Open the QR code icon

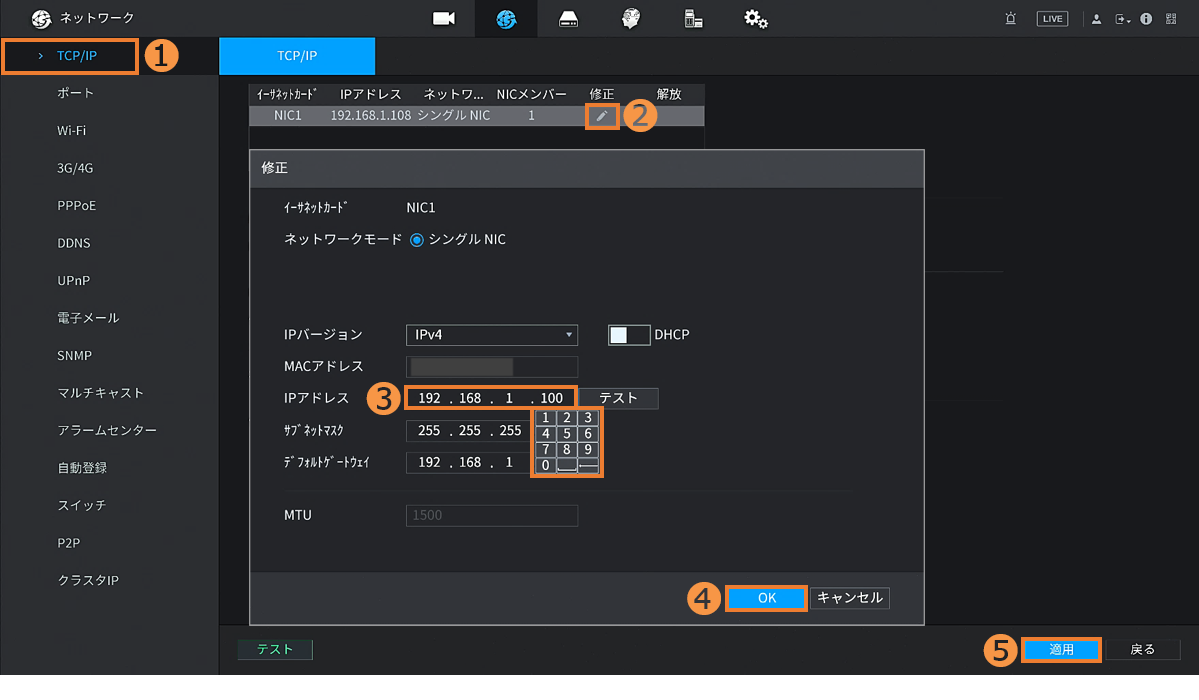(x=1171, y=19)
